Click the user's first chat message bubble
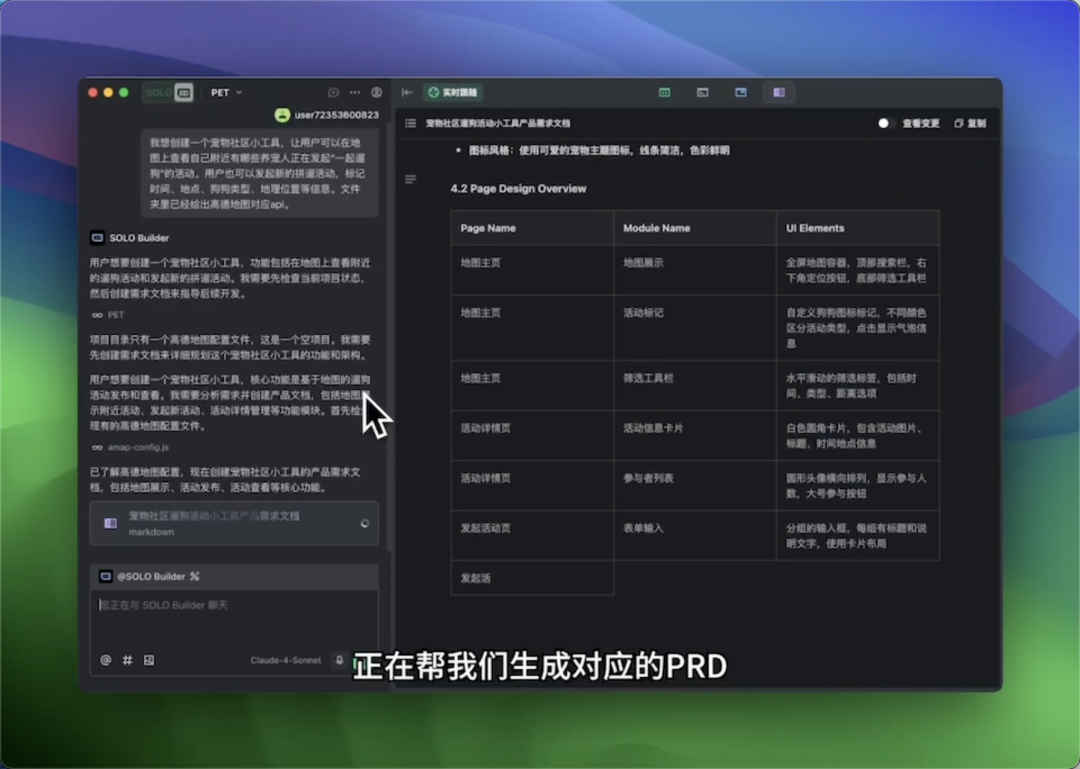The height and width of the screenshot is (769, 1080). tap(260, 173)
